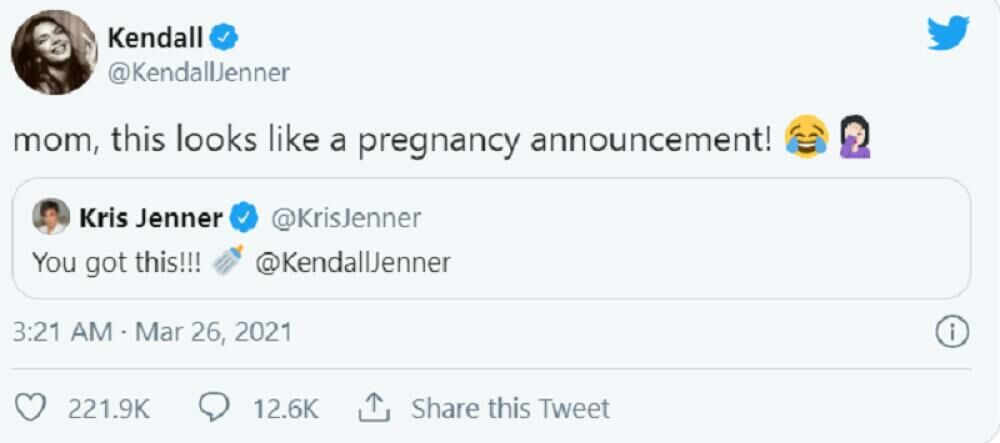Open the tweet info circle icon
Viewport: 1000px width, 443px height.
952,332
